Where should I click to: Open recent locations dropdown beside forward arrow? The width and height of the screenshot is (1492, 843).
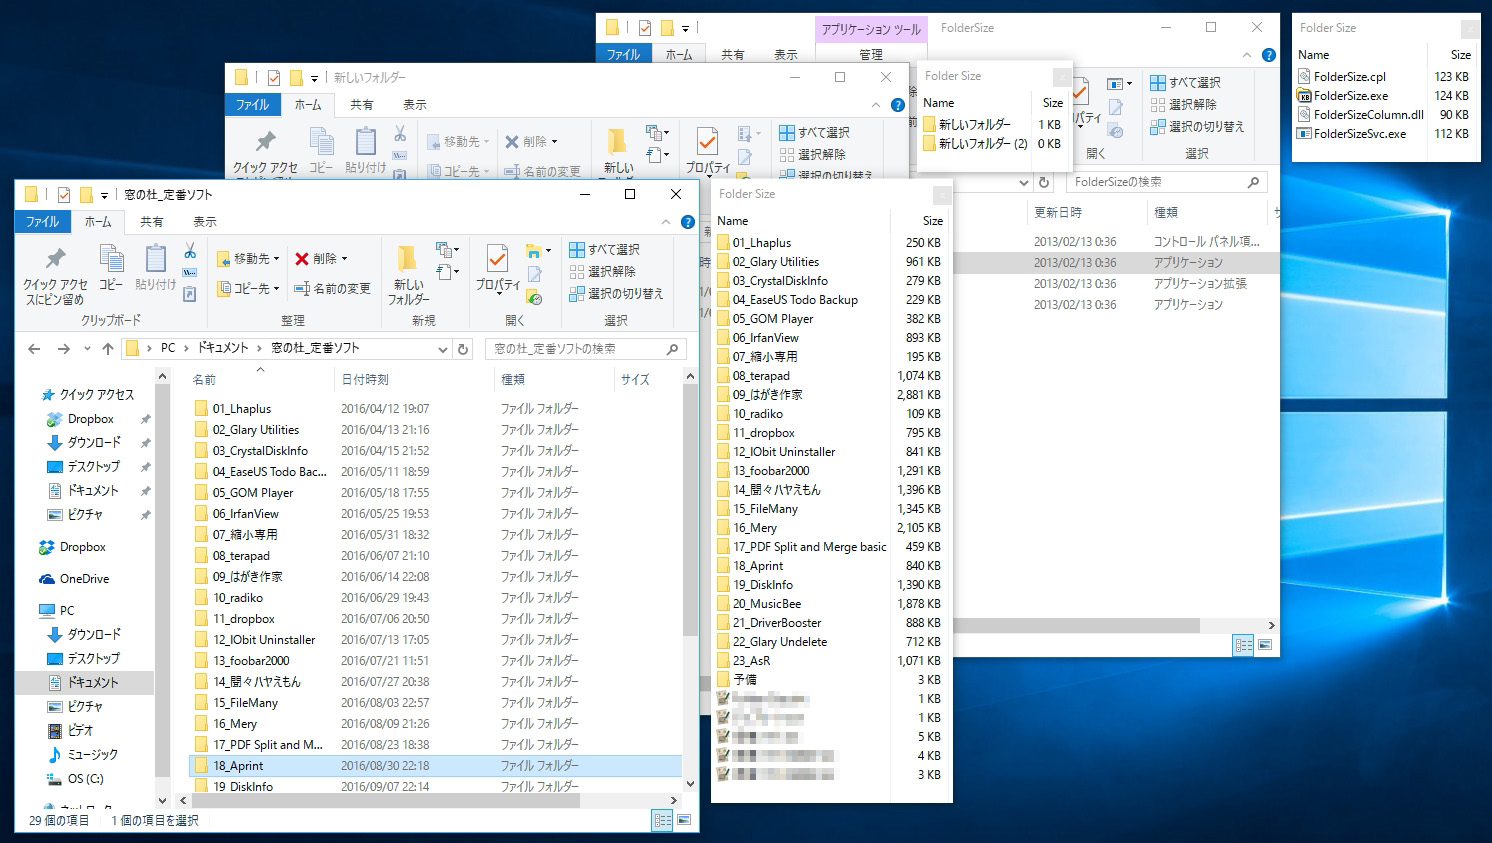coord(87,349)
